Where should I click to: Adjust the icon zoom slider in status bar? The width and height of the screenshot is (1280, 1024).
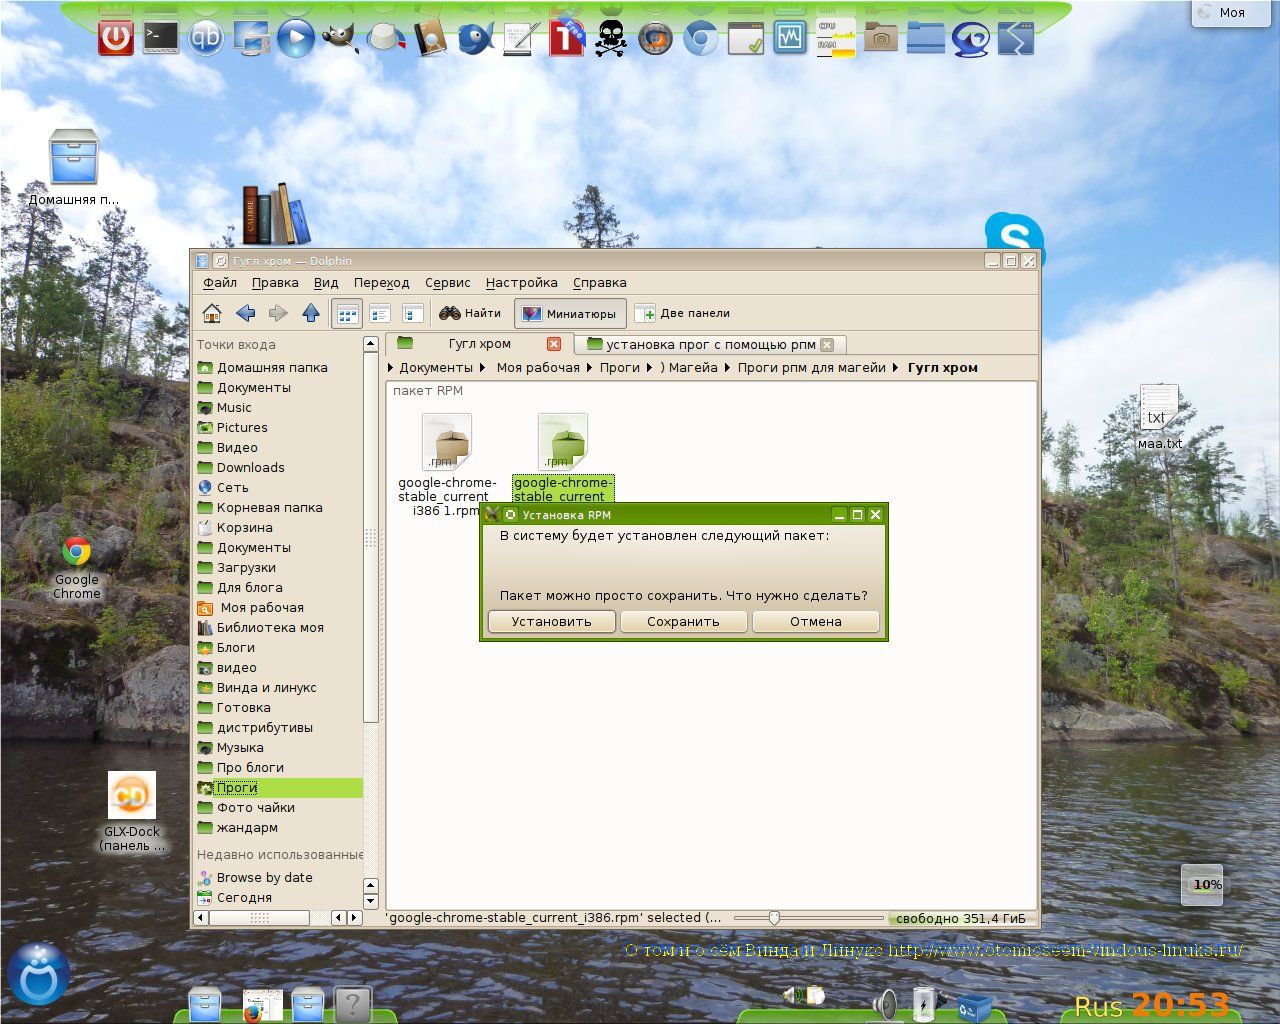(x=774, y=918)
